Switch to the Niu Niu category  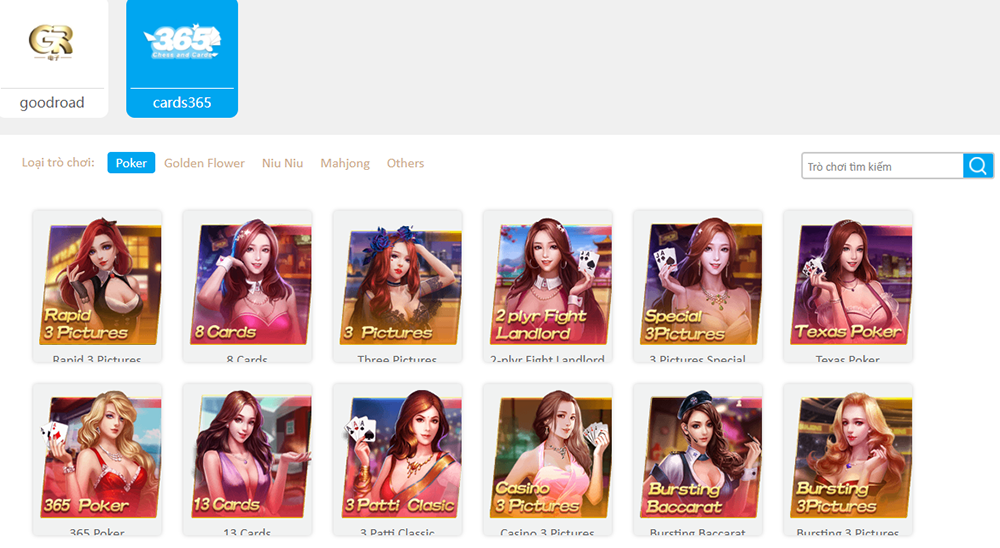[x=282, y=163]
